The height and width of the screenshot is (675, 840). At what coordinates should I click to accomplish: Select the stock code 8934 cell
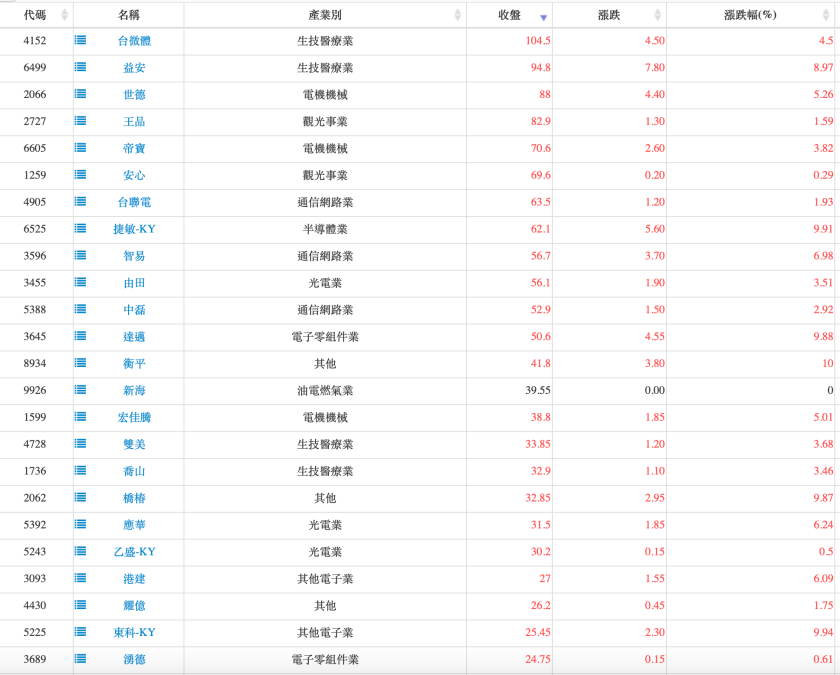(x=35, y=364)
